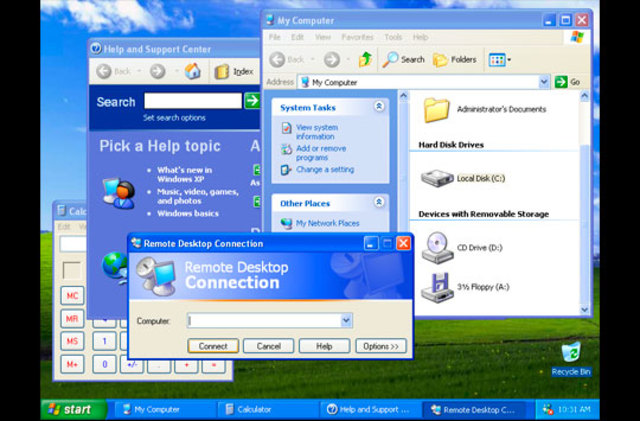640x421 pixels.
Task: Switch to My Computer taskbar button
Action: coord(164,409)
